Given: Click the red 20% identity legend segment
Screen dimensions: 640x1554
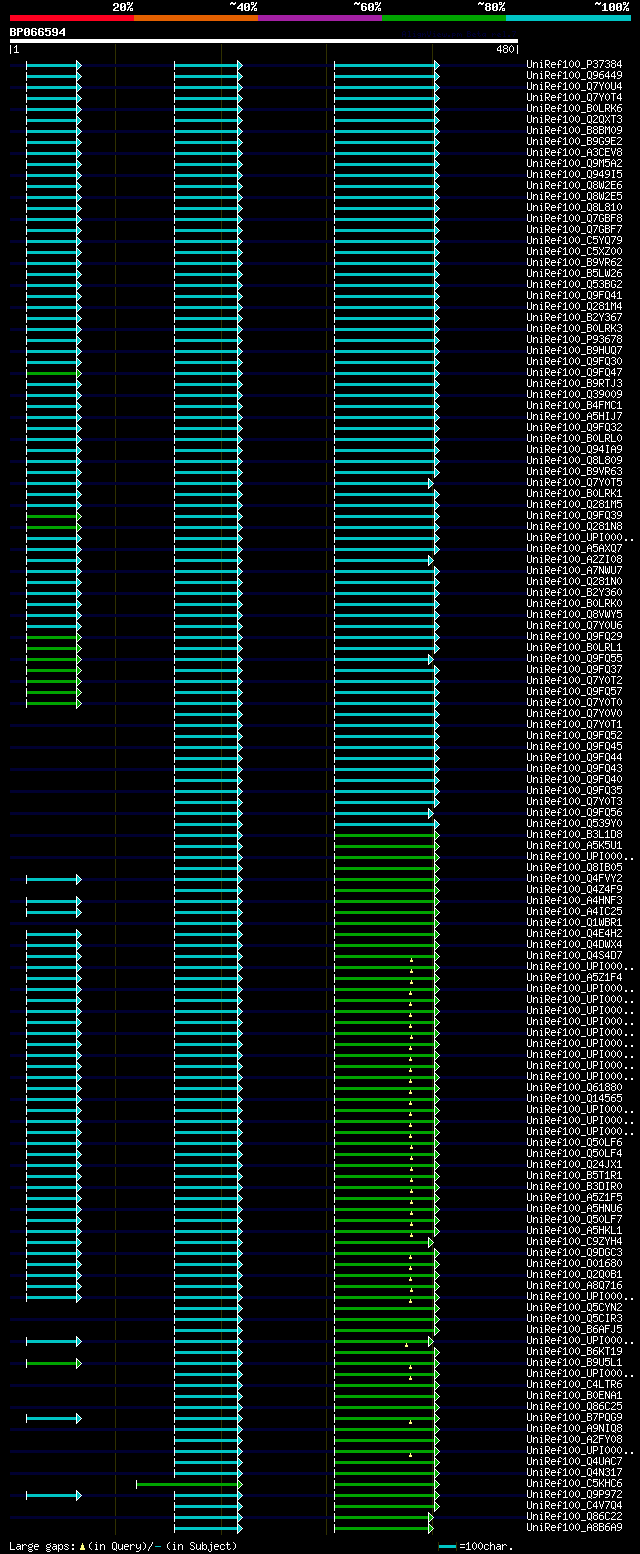Looking at the screenshot, I should (71, 18).
